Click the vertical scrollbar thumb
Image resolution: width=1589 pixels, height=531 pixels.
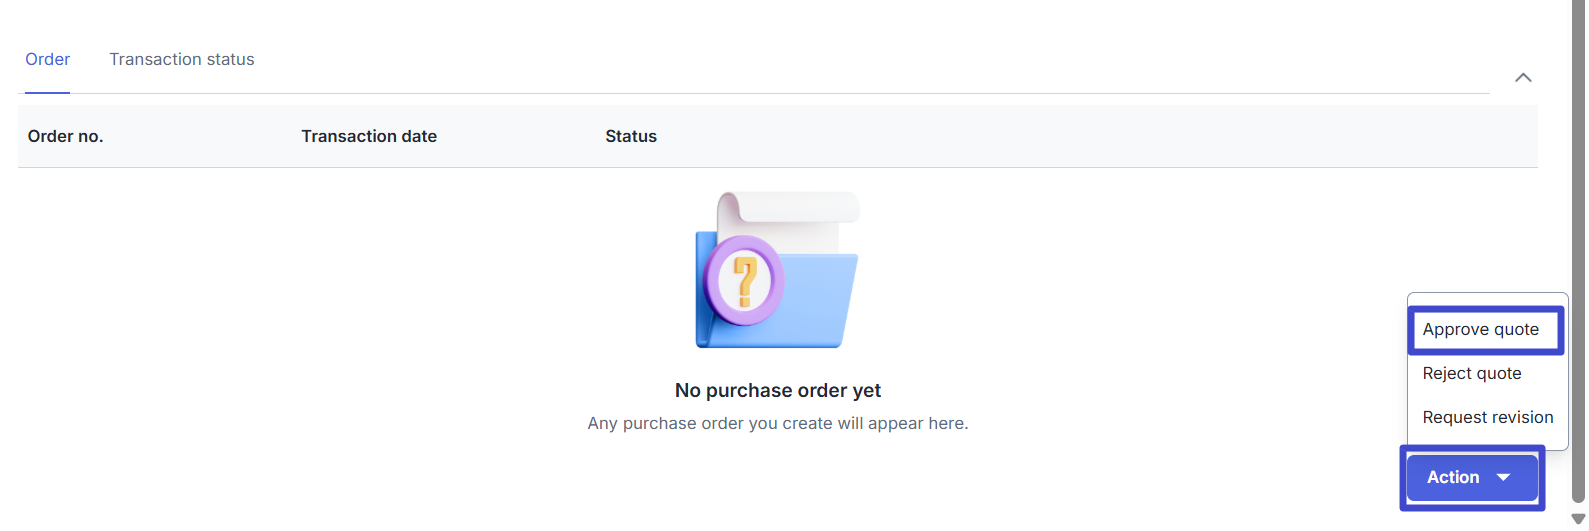pos(1578,250)
